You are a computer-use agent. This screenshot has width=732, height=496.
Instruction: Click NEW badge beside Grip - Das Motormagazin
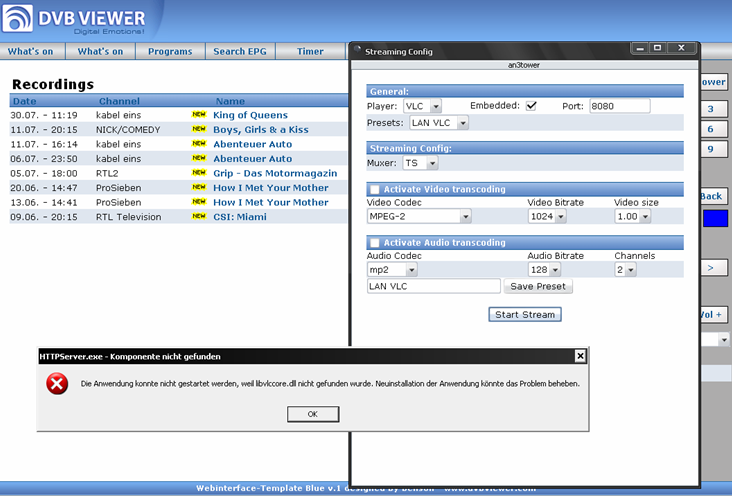point(199,173)
